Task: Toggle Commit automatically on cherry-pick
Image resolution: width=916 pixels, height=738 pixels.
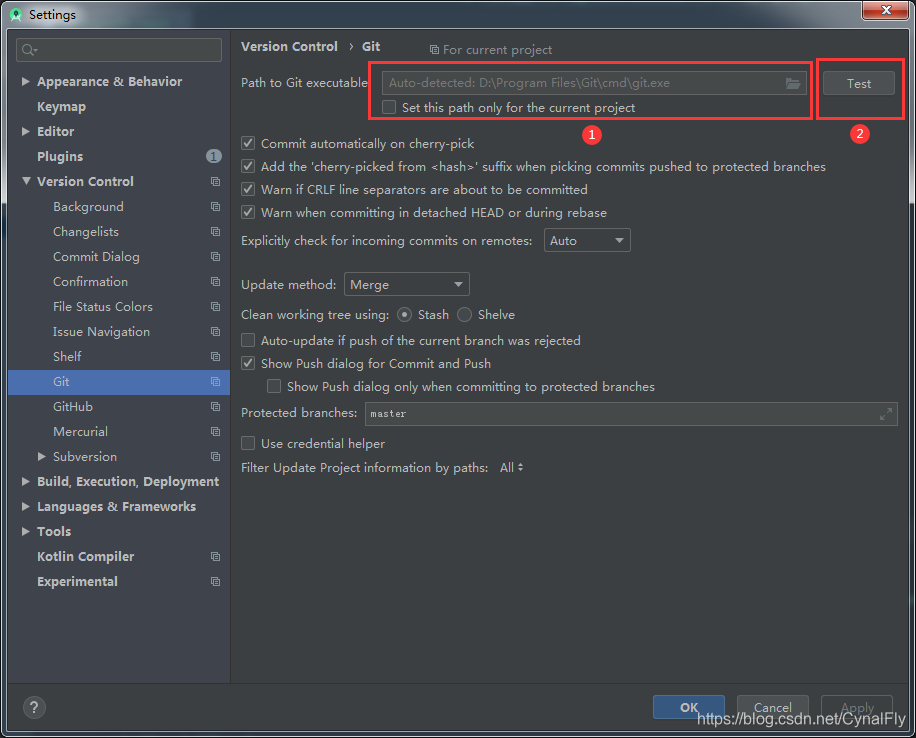Action: point(248,143)
